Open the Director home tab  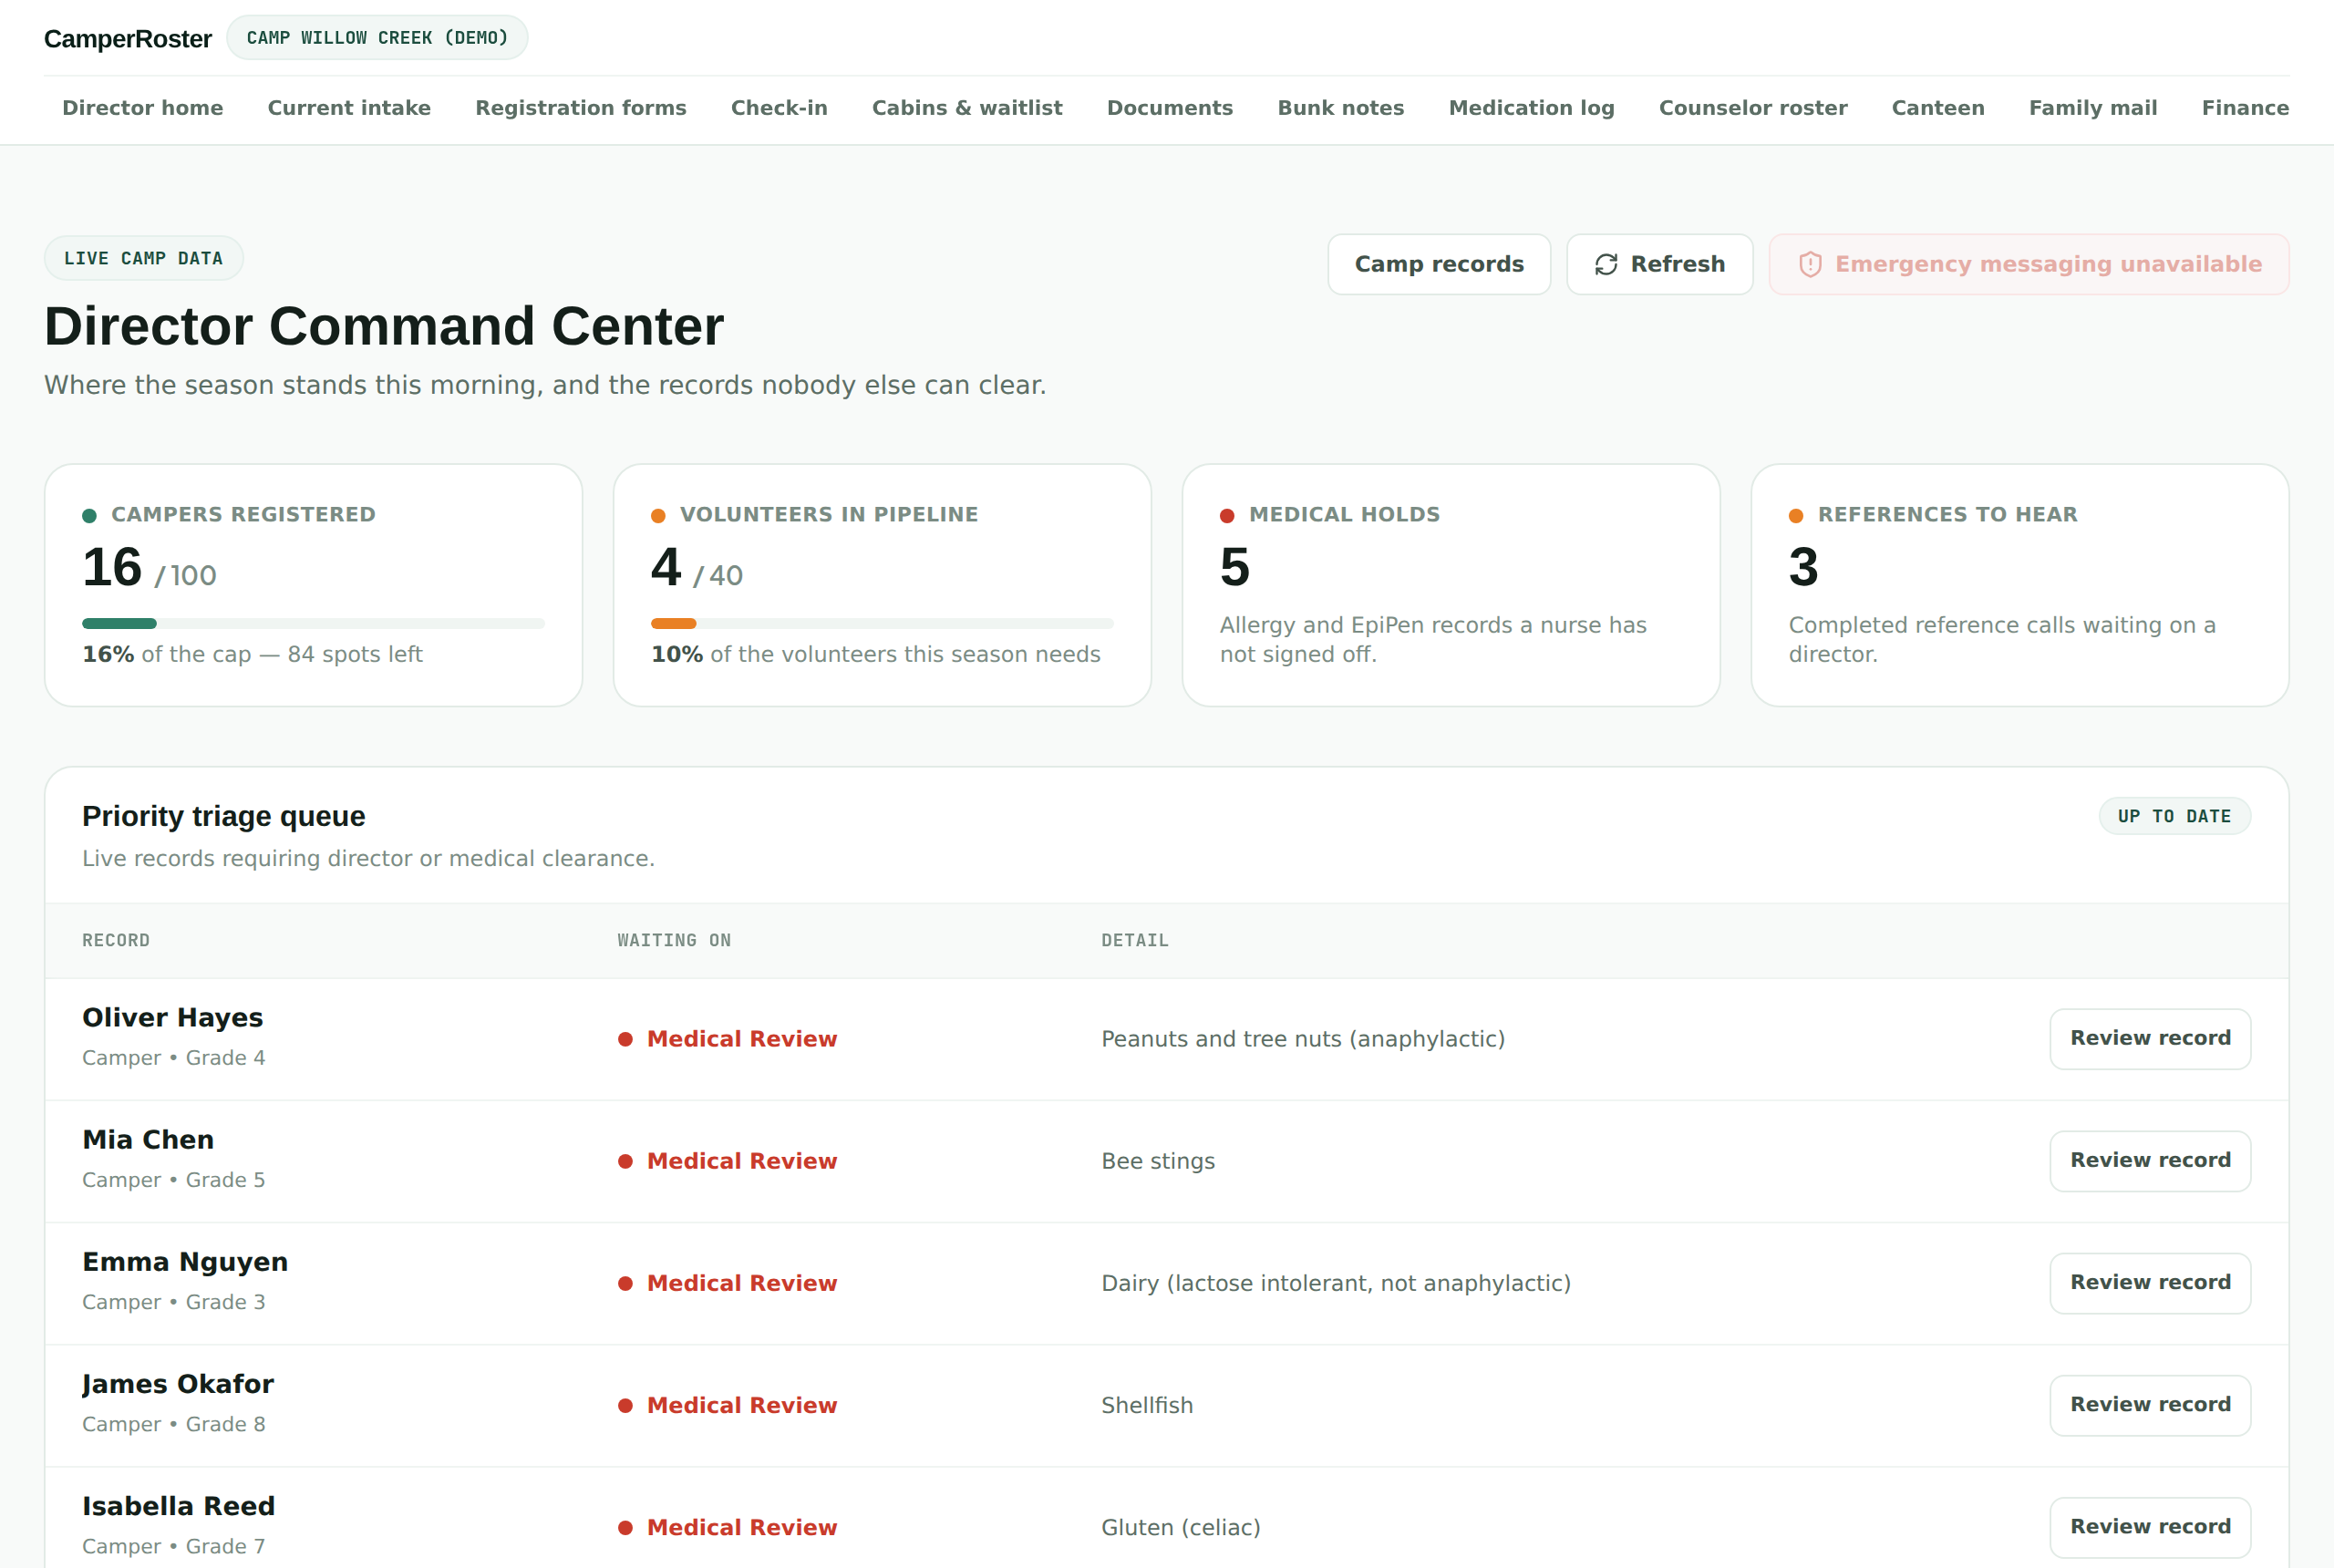click(143, 108)
